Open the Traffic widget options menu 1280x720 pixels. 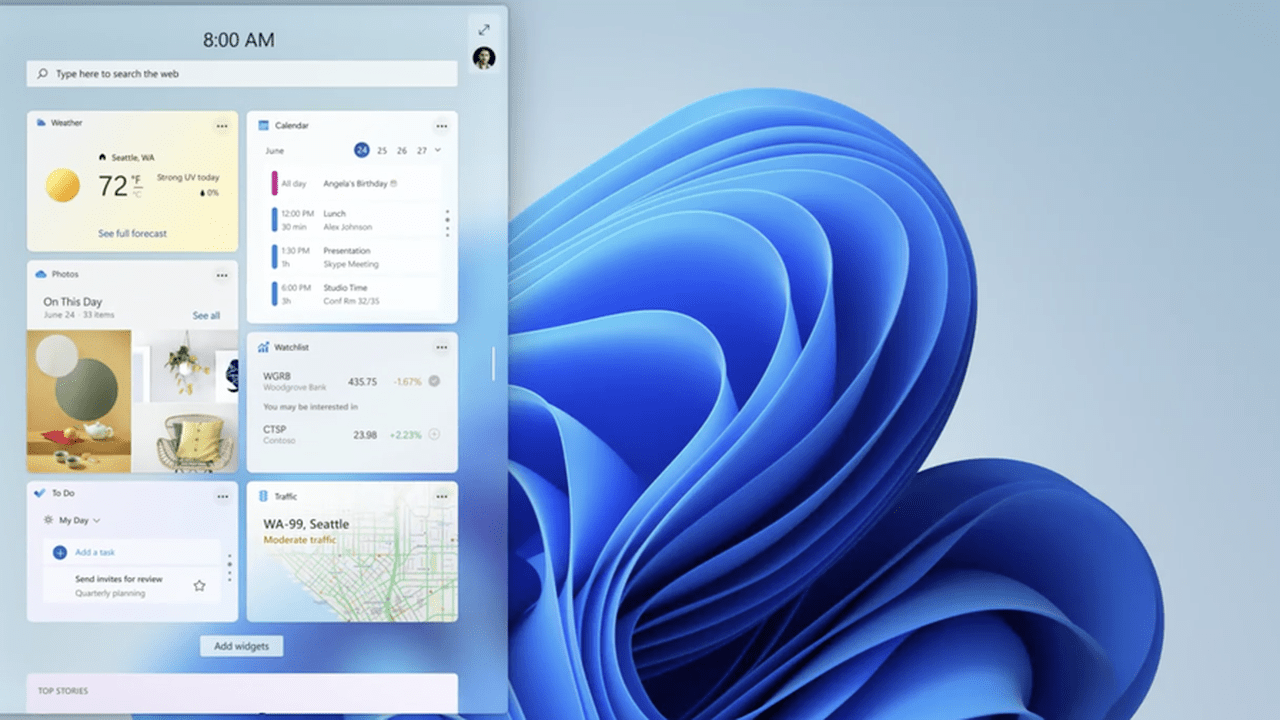pos(441,496)
